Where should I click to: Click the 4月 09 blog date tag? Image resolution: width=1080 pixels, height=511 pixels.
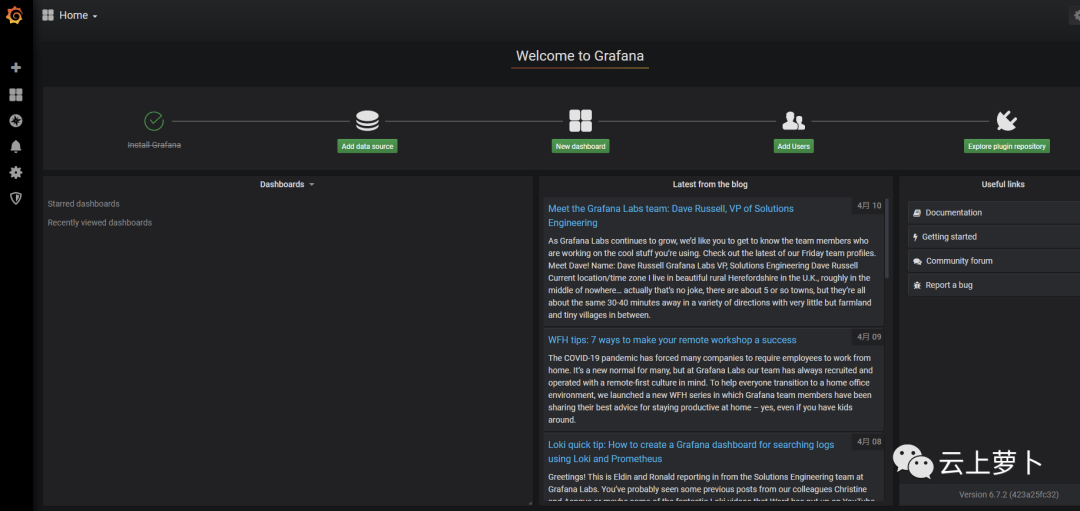pos(869,337)
